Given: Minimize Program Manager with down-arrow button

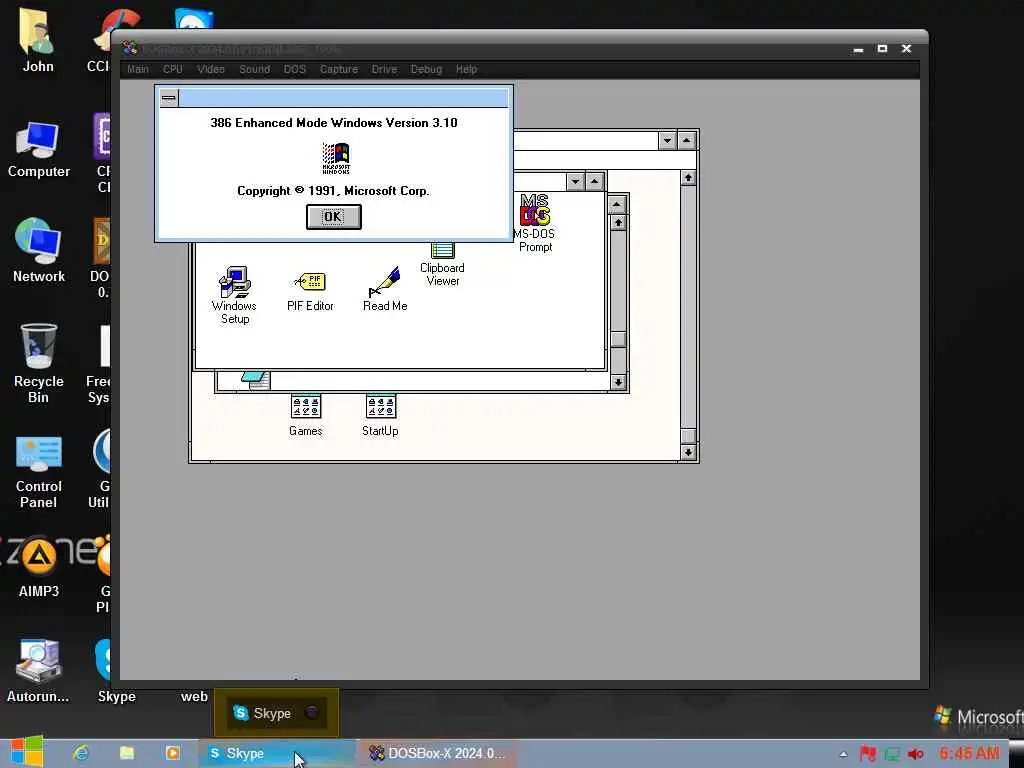Looking at the screenshot, I should click(x=667, y=140).
